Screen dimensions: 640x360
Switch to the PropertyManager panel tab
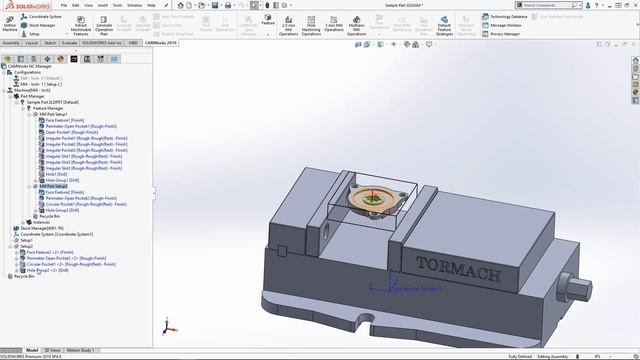21,59
